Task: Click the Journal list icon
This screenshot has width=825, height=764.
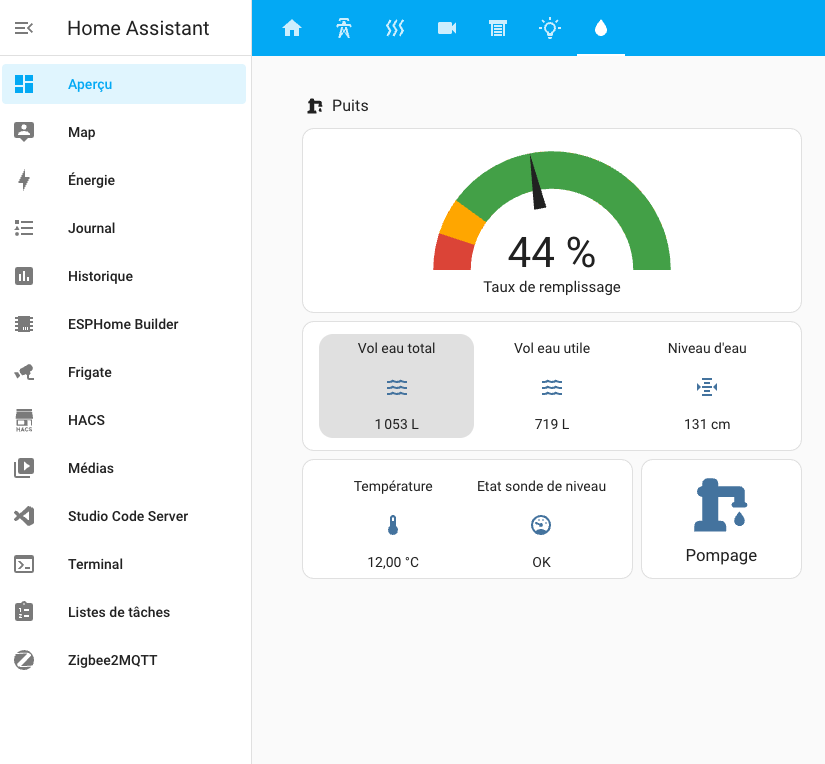Action: [x=24, y=228]
